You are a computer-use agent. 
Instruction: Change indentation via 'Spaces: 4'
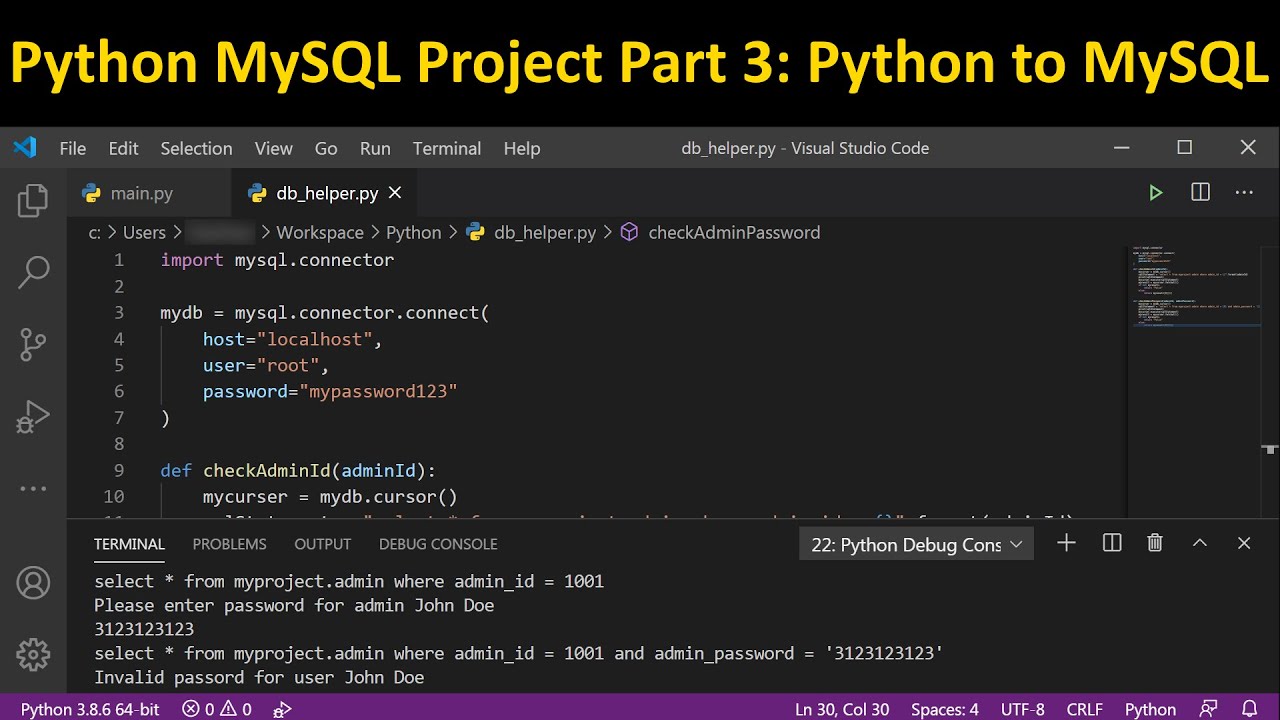tap(945, 709)
